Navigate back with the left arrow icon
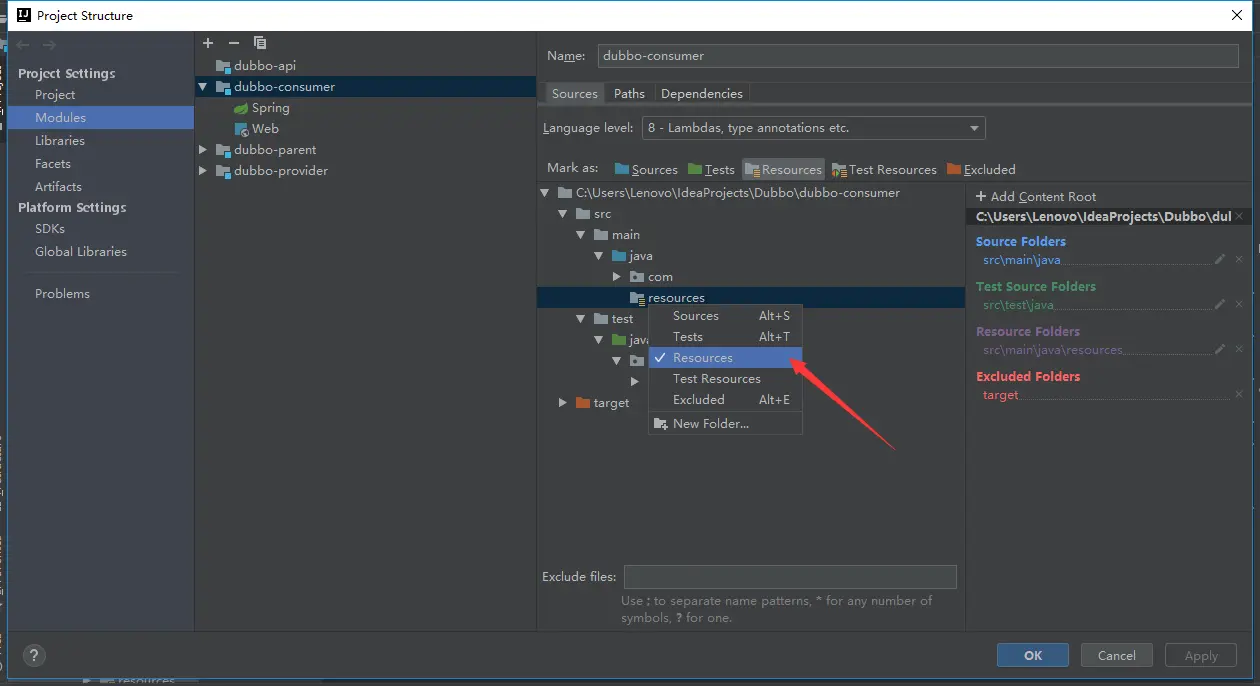The width and height of the screenshot is (1260, 686). tap(23, 45)
